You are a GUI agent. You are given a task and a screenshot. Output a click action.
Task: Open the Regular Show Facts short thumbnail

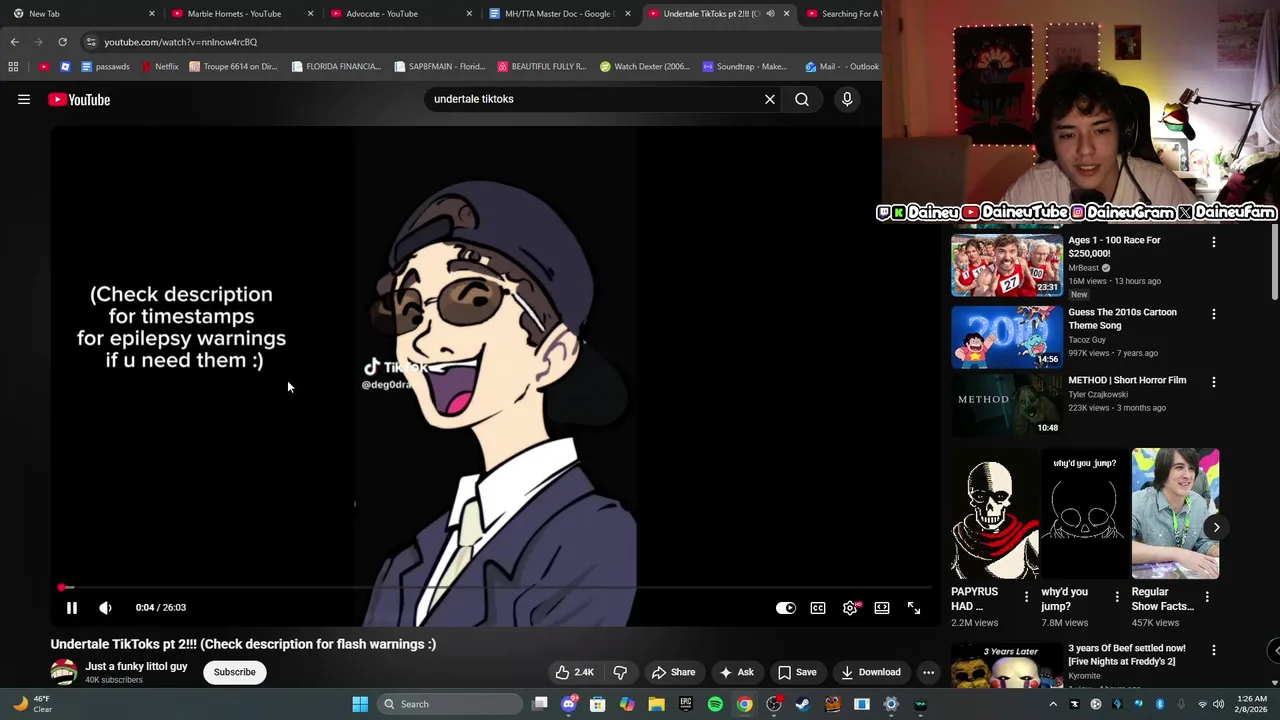[1175, 514]
